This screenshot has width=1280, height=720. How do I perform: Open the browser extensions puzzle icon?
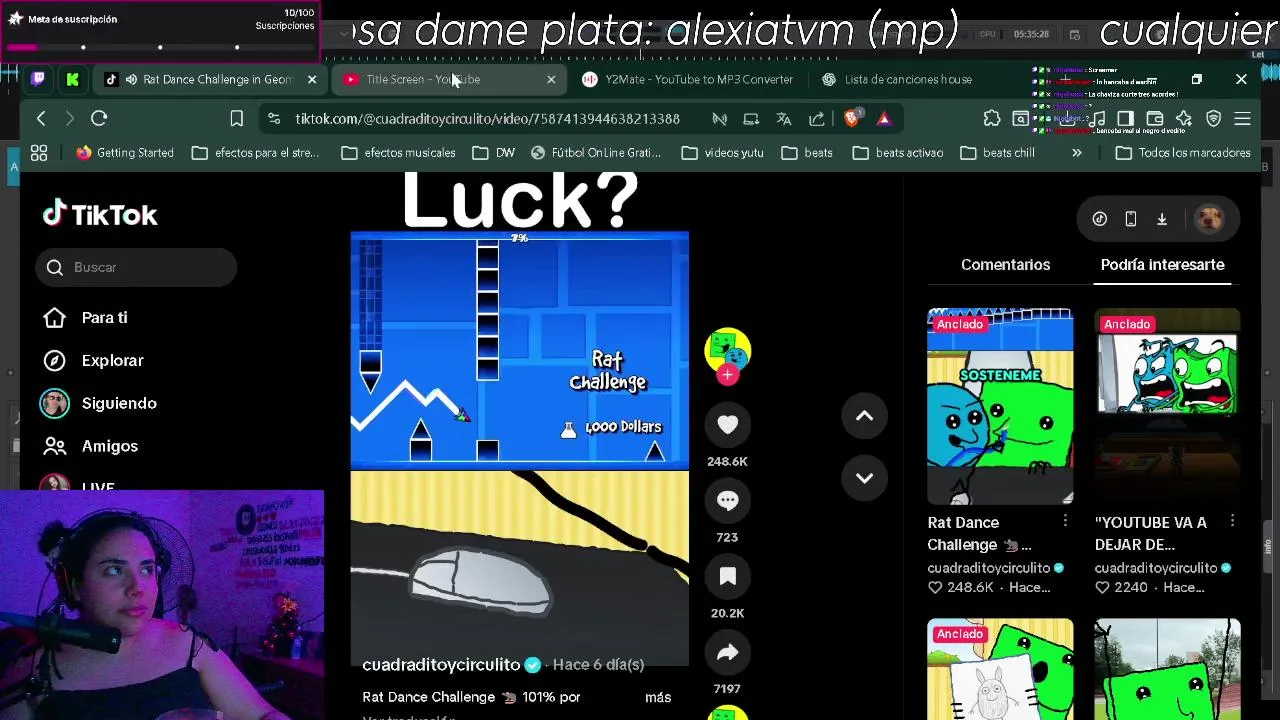991,119
